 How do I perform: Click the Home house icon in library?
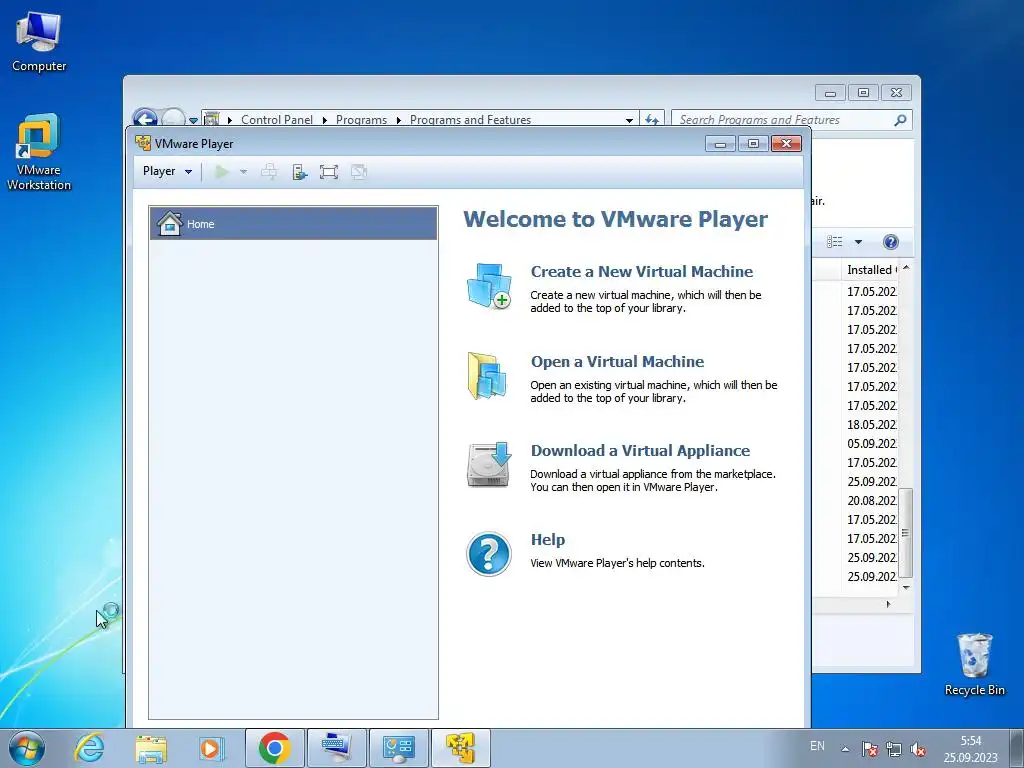pos(169,223)
